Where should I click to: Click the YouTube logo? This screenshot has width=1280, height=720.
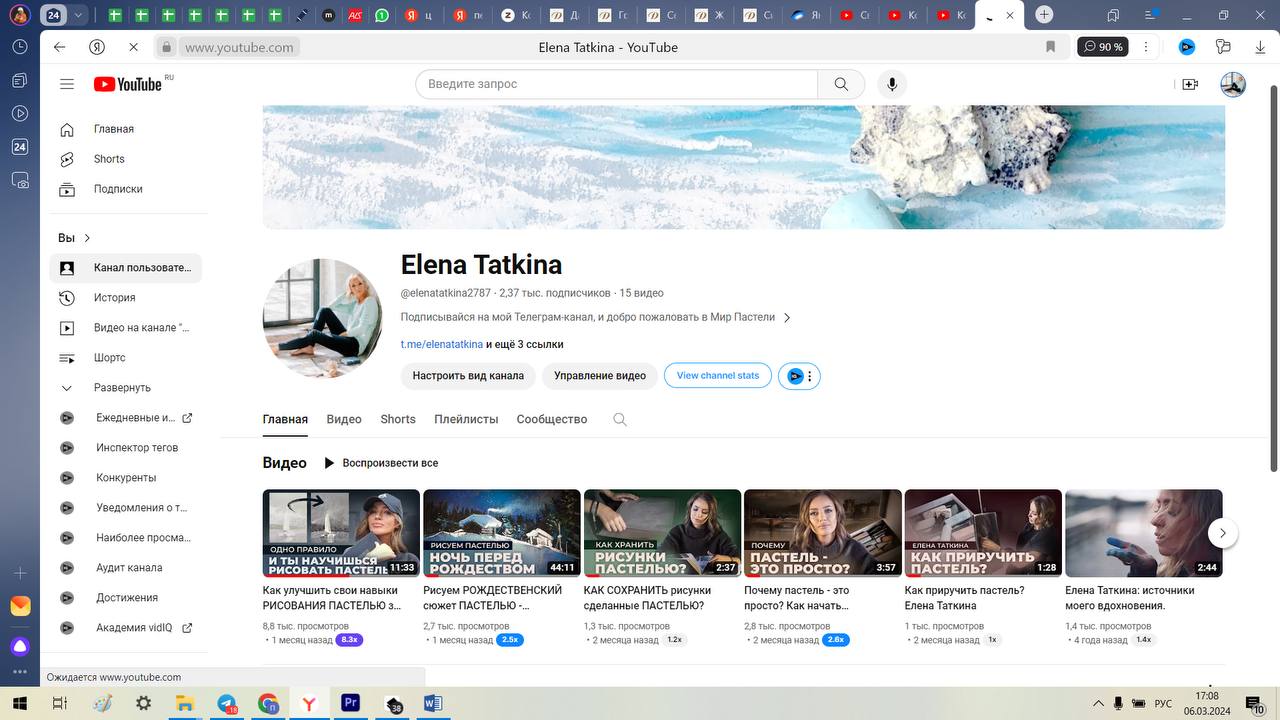pyautogui.click(x=128, y=85)
